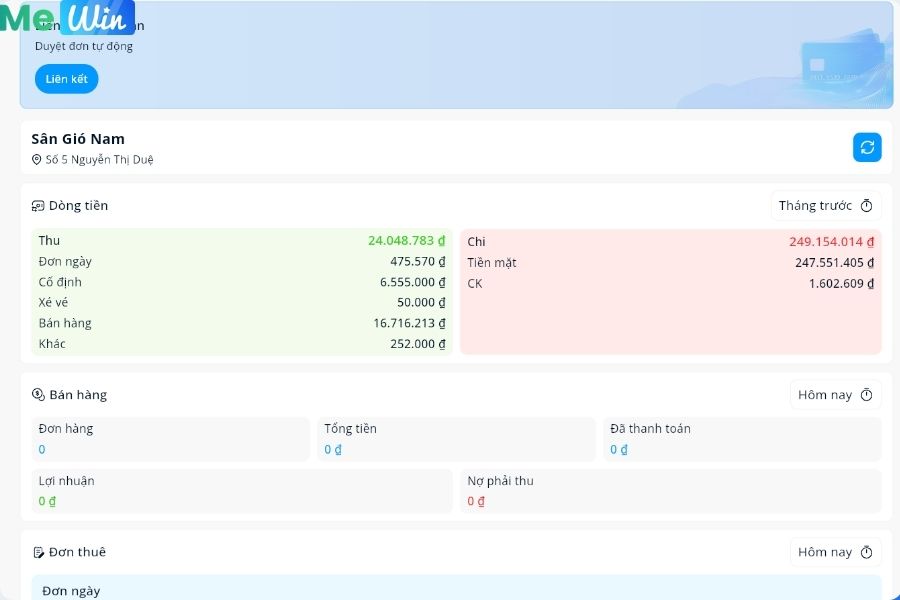Image resolution: width=900 pixels, height=600 pixels.
Task: Open the Hôm nay filter in Bán hàng
Action: click(x=835, y=395)
